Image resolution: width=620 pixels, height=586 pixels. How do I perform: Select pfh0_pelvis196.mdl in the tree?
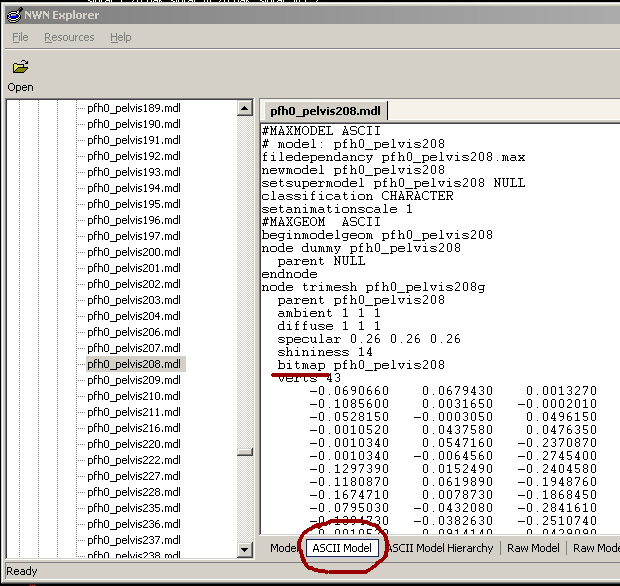pos(134,220)
